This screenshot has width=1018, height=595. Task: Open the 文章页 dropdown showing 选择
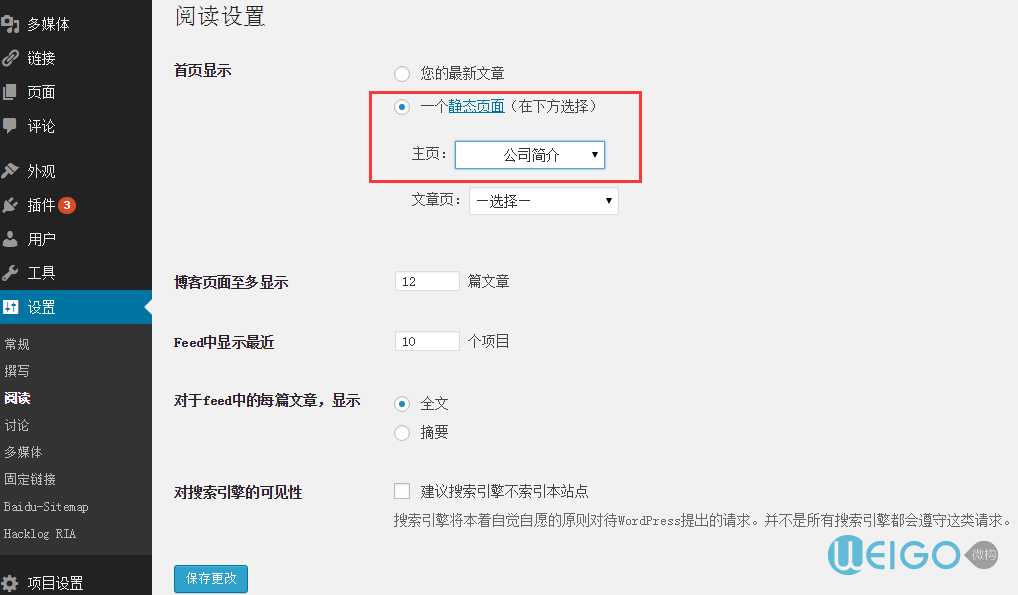tap(544, 201)
